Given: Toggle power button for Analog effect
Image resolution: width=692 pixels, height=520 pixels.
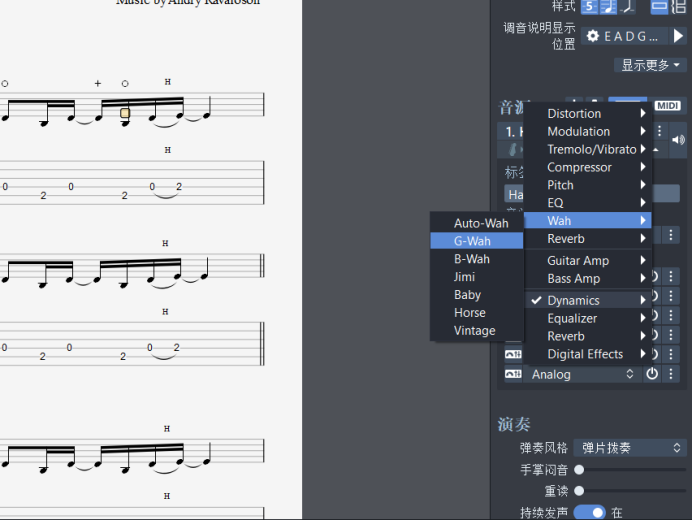Looking at the screenshot, I should pyautogui.click(x=652, y=374).
